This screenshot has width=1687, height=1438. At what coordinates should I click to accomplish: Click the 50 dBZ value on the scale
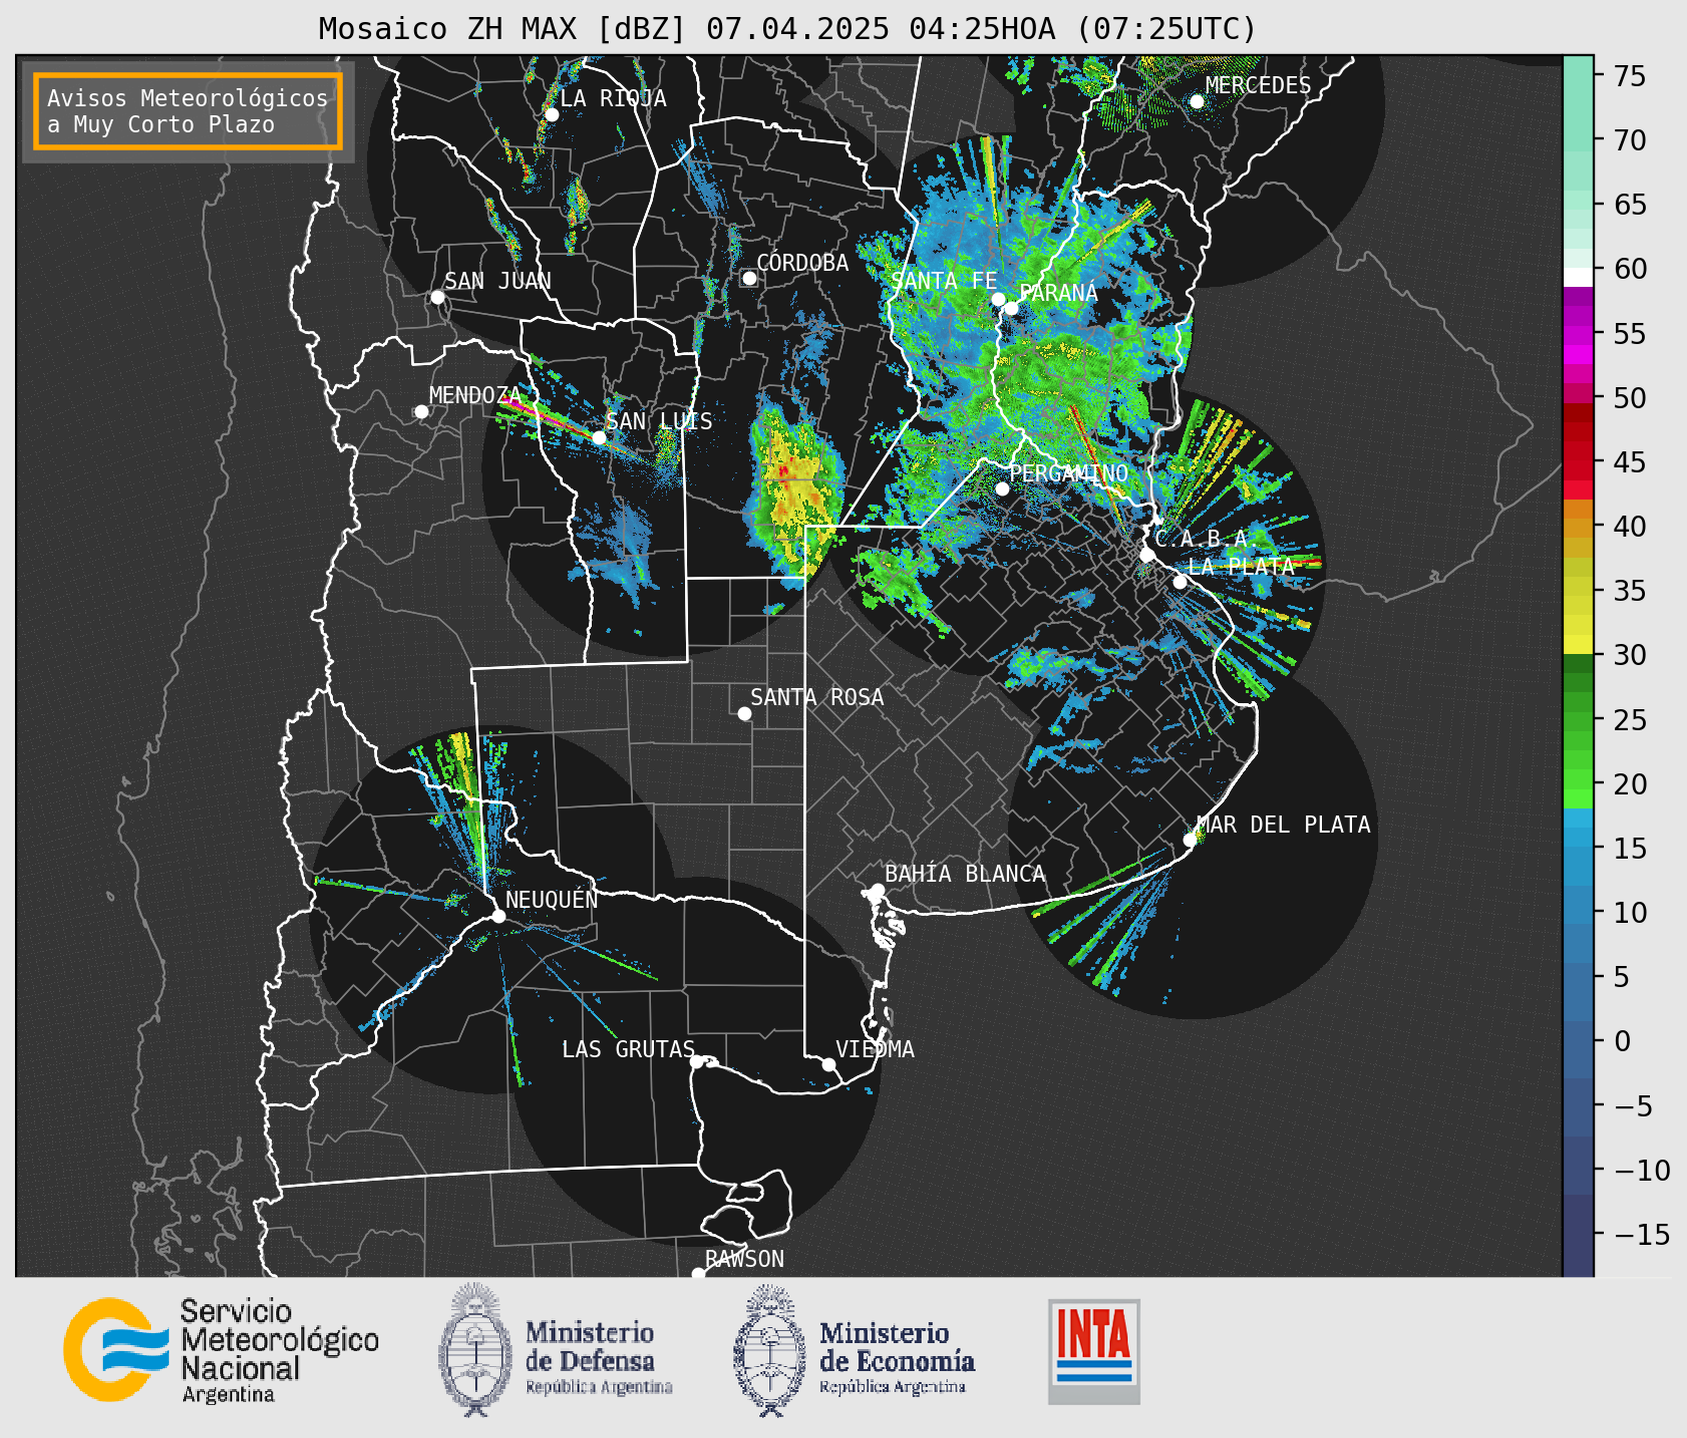[1629, 398]
